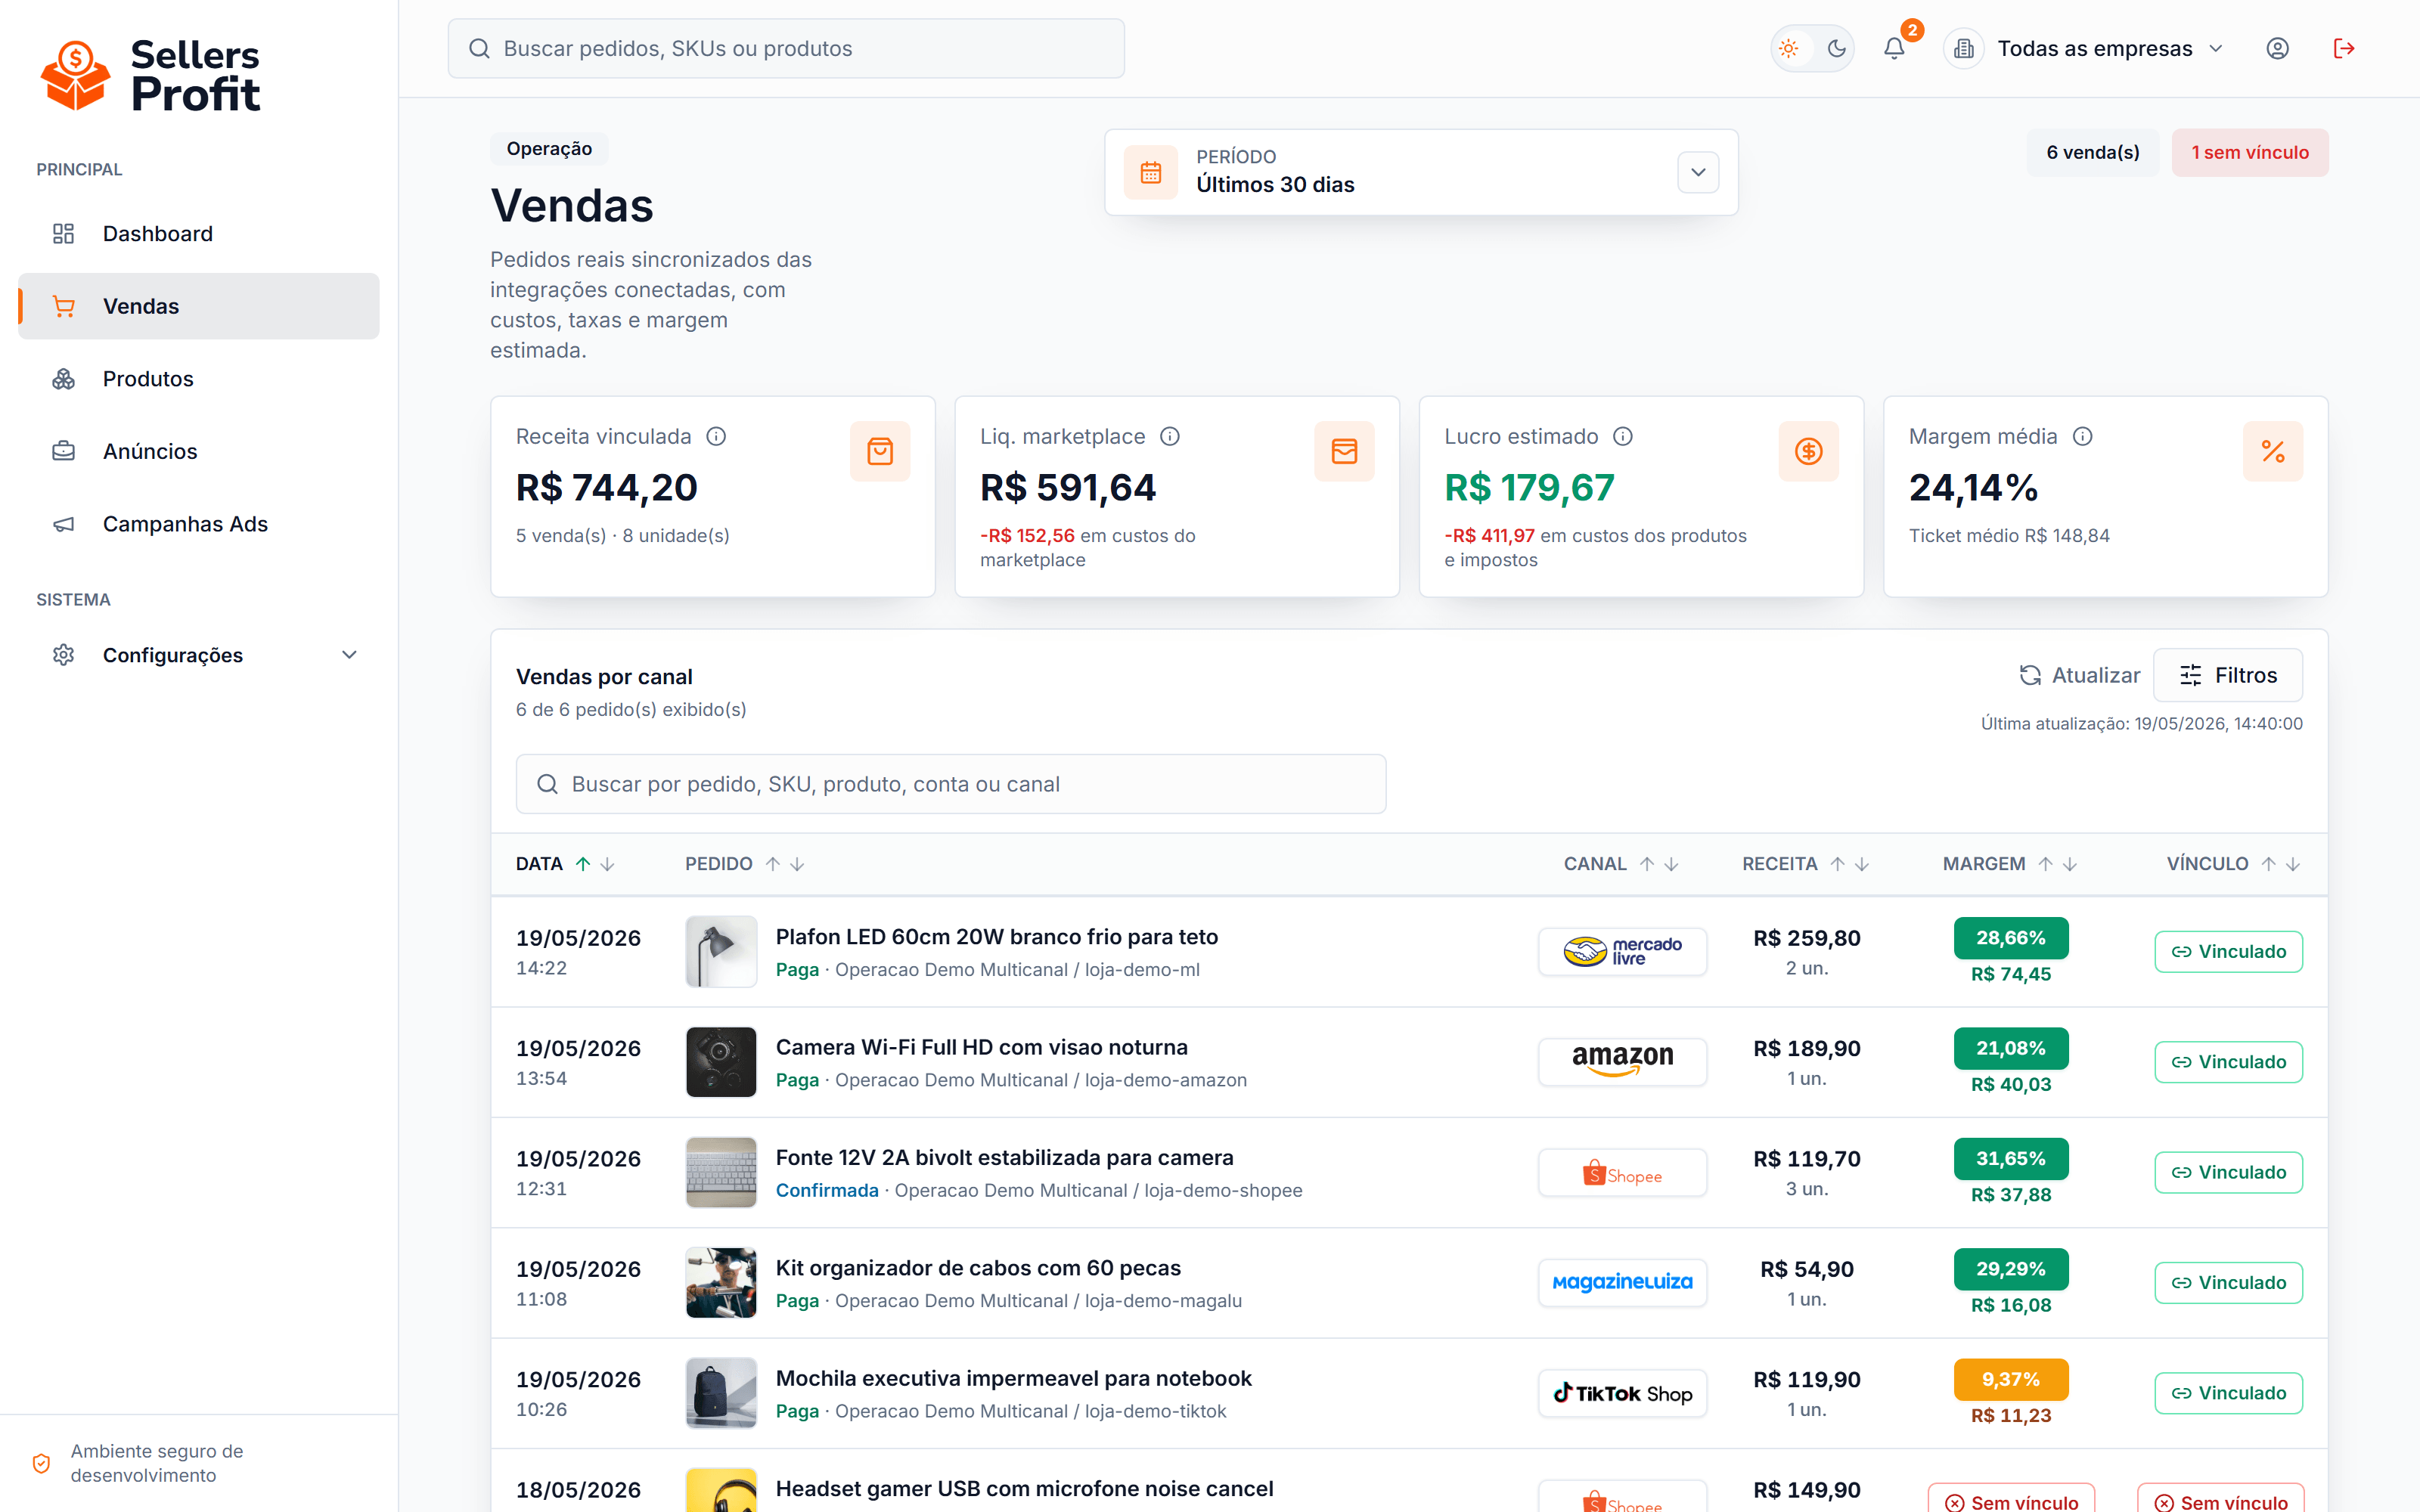Sort MARGEM column descending
Image resolution: width=2420 pixels, height=1512 pixels.
click(x=2070, y=864)
